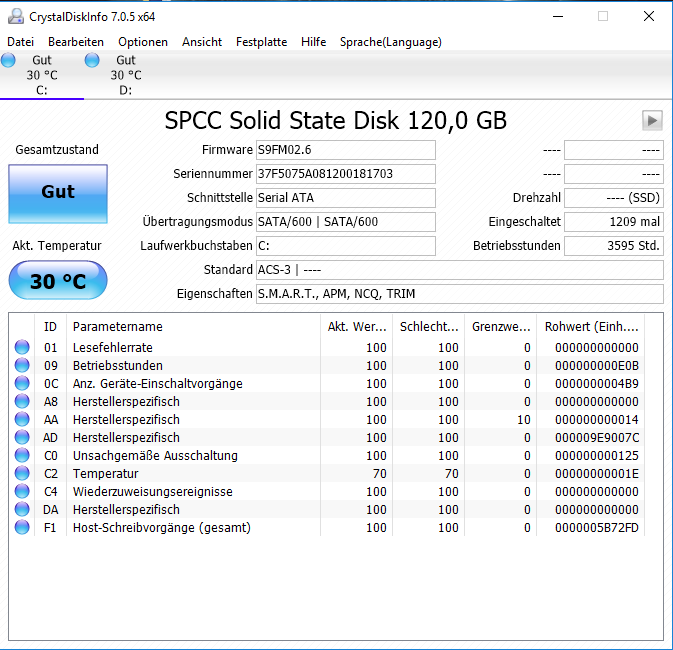This screenshot has width=673, height=650.
Task: Click the Gut health status button
Action: pos(58,194)
